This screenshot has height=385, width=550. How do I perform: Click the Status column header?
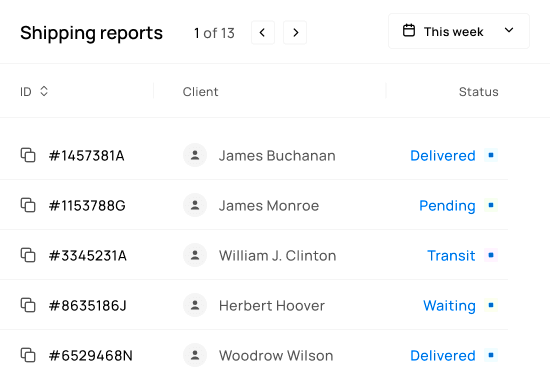click(x=478, y=92)
